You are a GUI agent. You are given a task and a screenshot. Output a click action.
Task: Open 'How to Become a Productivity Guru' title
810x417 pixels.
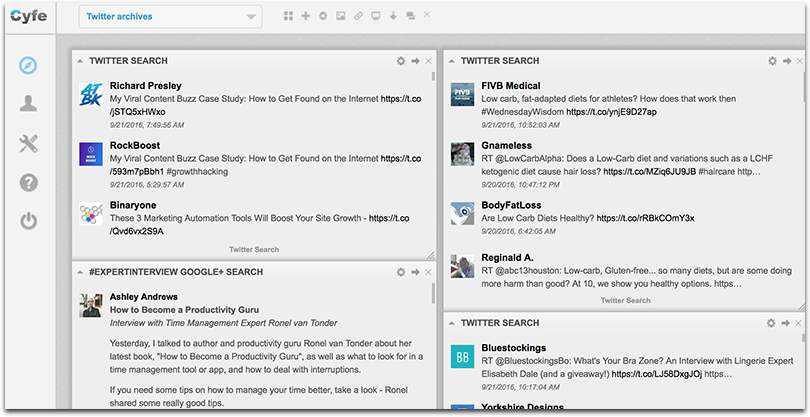[184, 310]
